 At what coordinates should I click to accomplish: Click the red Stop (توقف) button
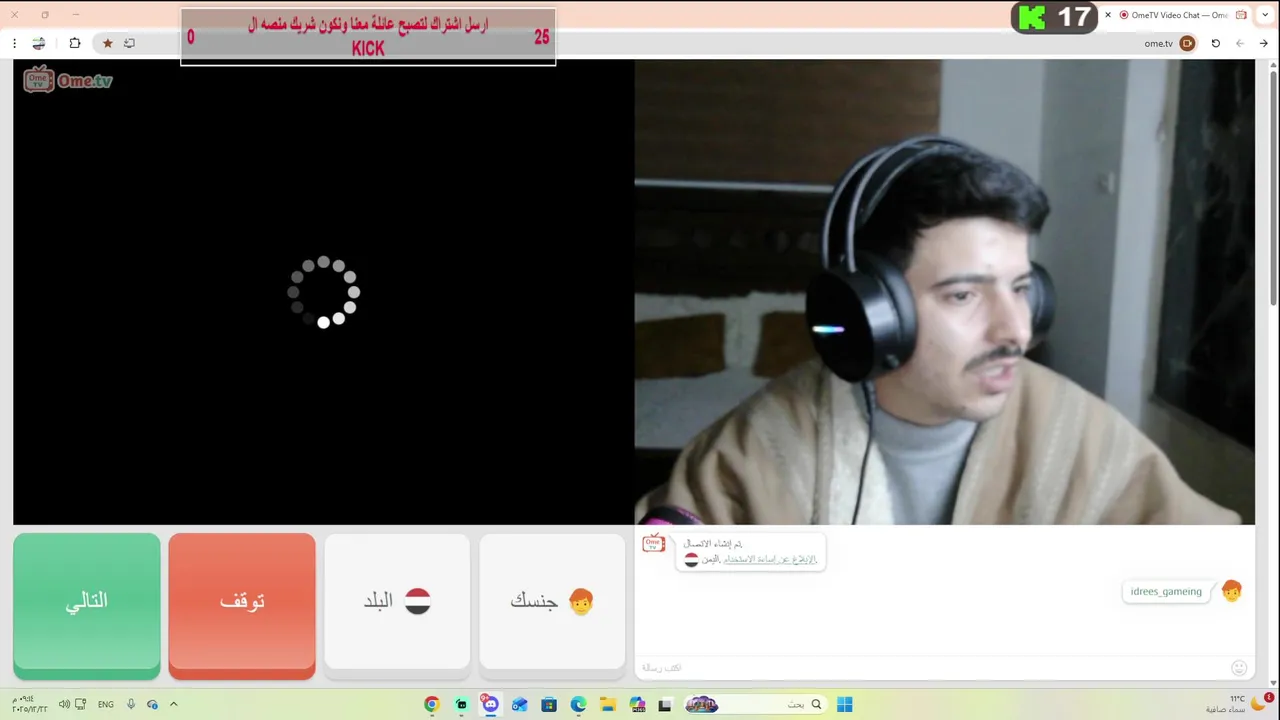point(242,606)
